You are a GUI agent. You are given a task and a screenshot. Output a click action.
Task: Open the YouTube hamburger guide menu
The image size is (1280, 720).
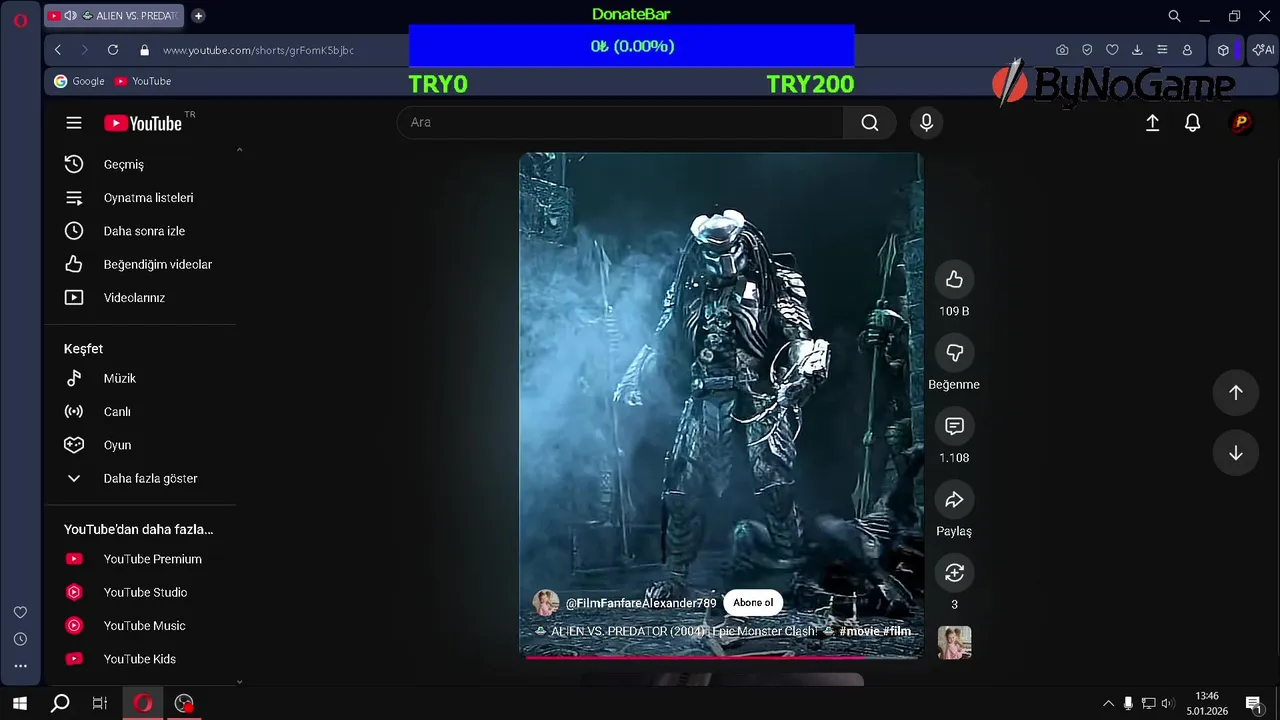coord(74,123)
